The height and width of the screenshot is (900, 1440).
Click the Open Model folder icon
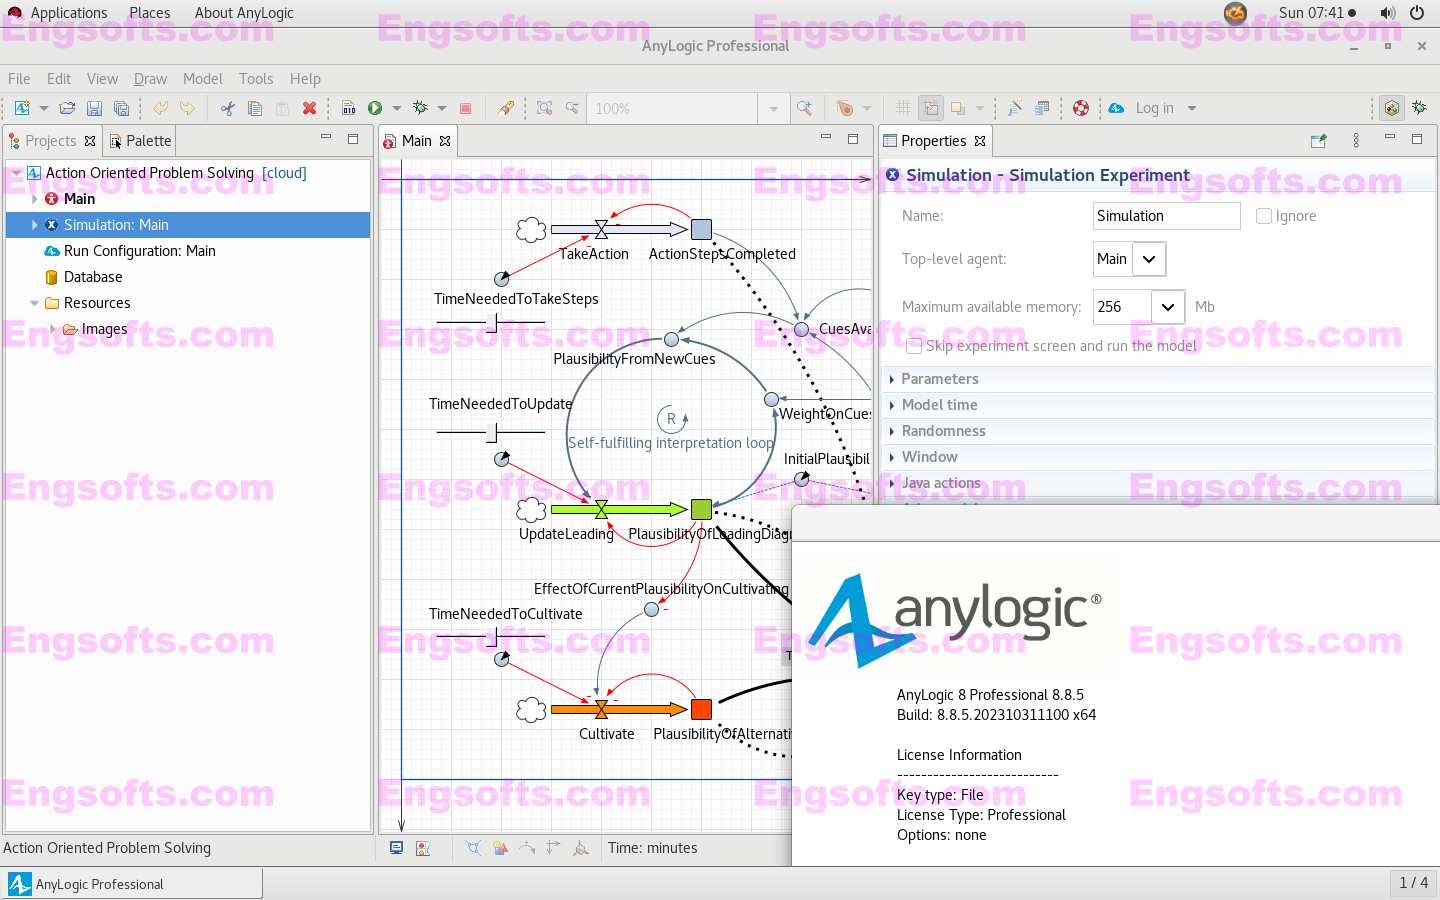point(67,108)
